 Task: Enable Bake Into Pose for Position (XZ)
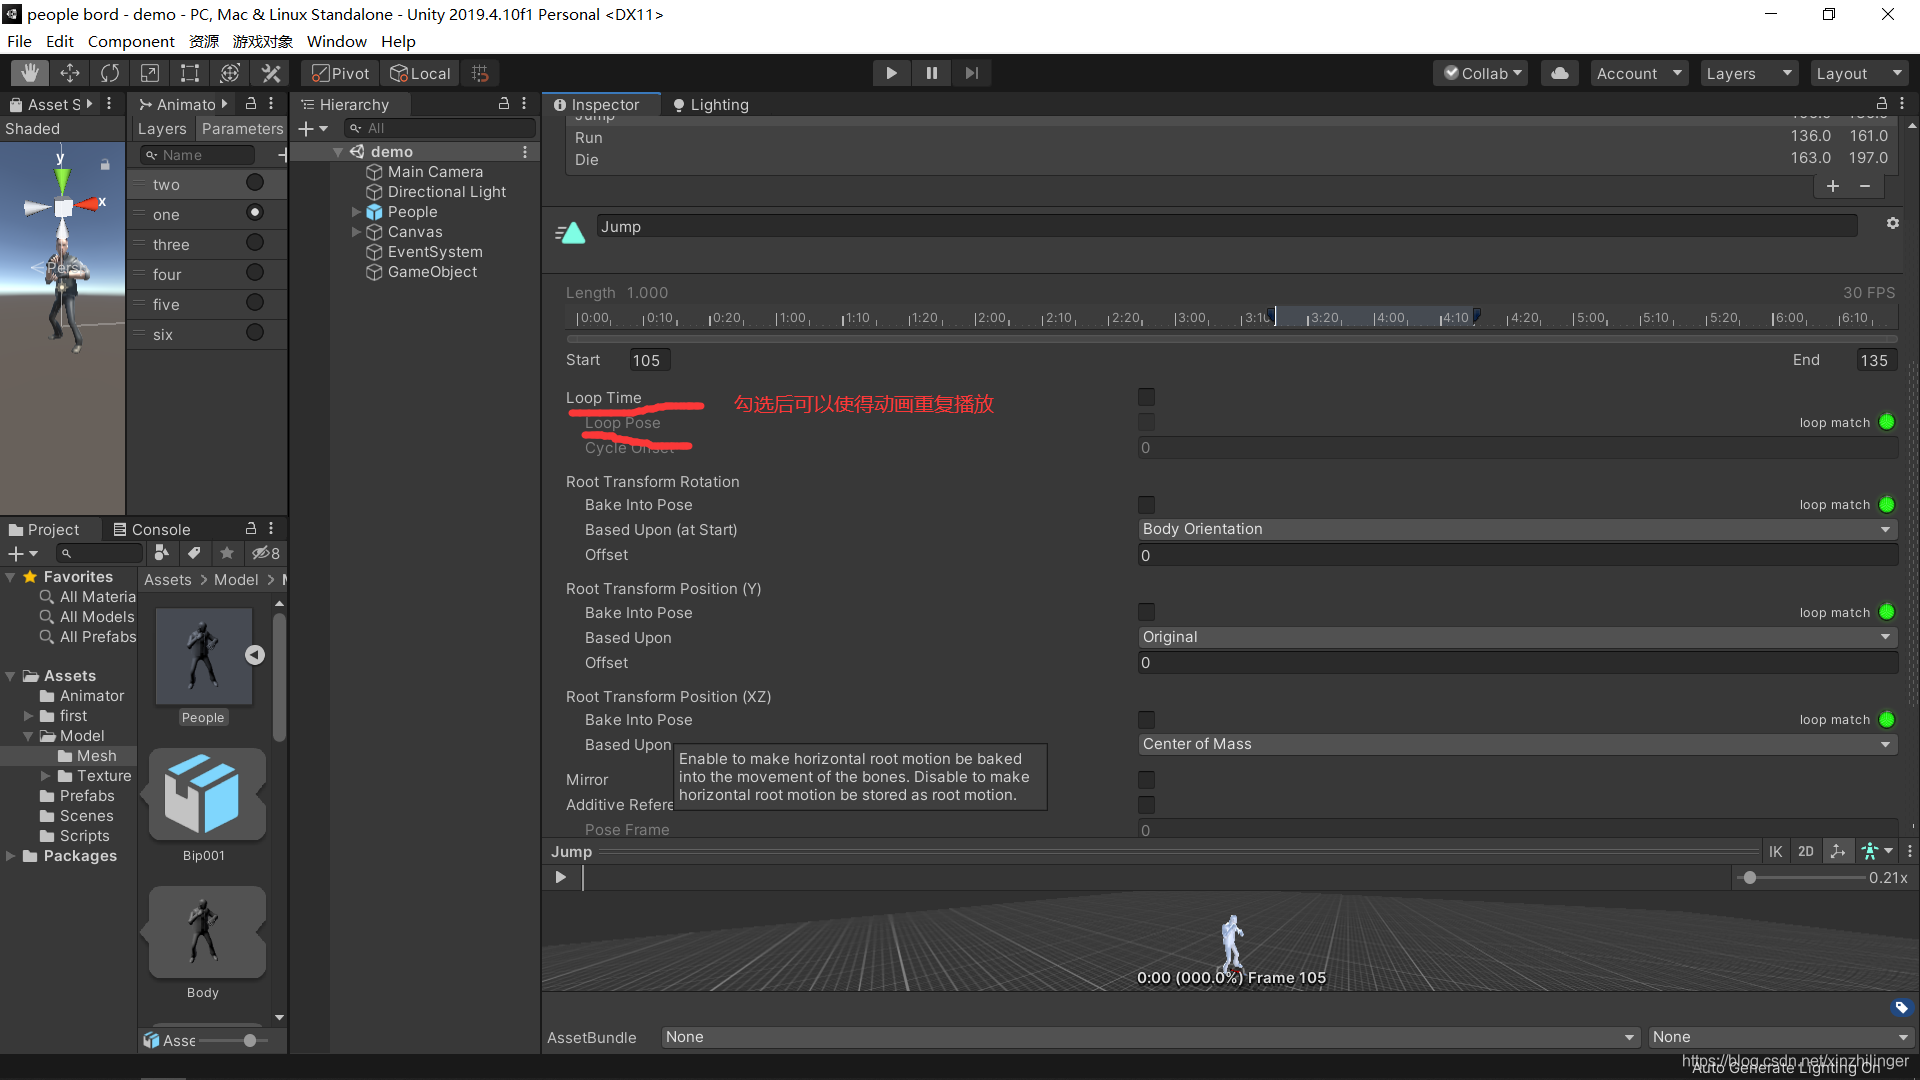[x=1146, y=720]
